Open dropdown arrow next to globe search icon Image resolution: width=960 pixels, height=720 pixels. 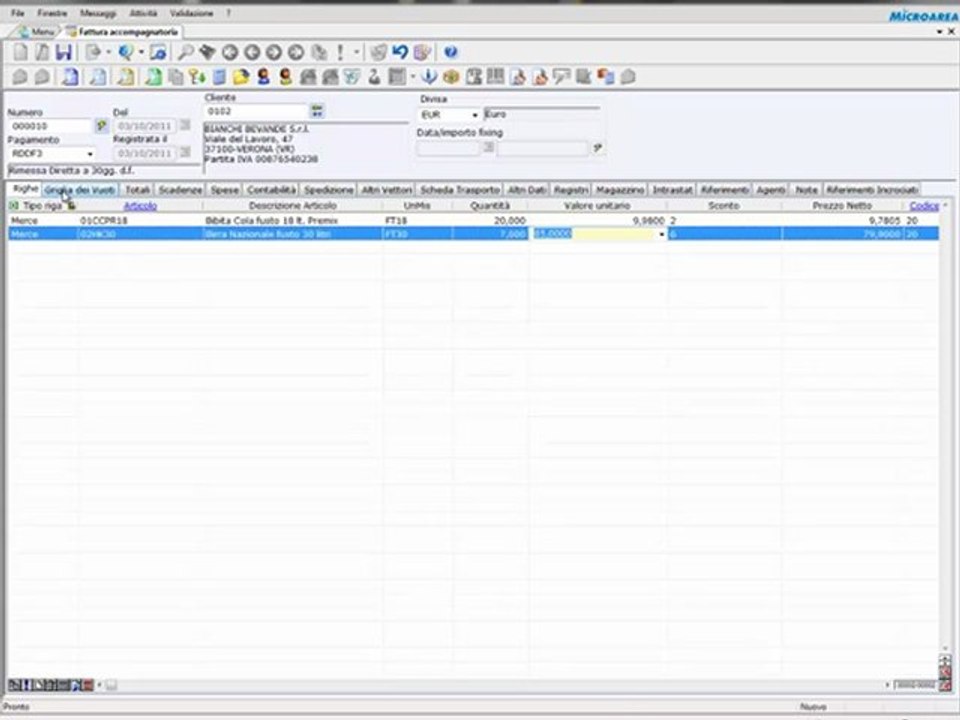pyautogui.click(x=141, y=53)
